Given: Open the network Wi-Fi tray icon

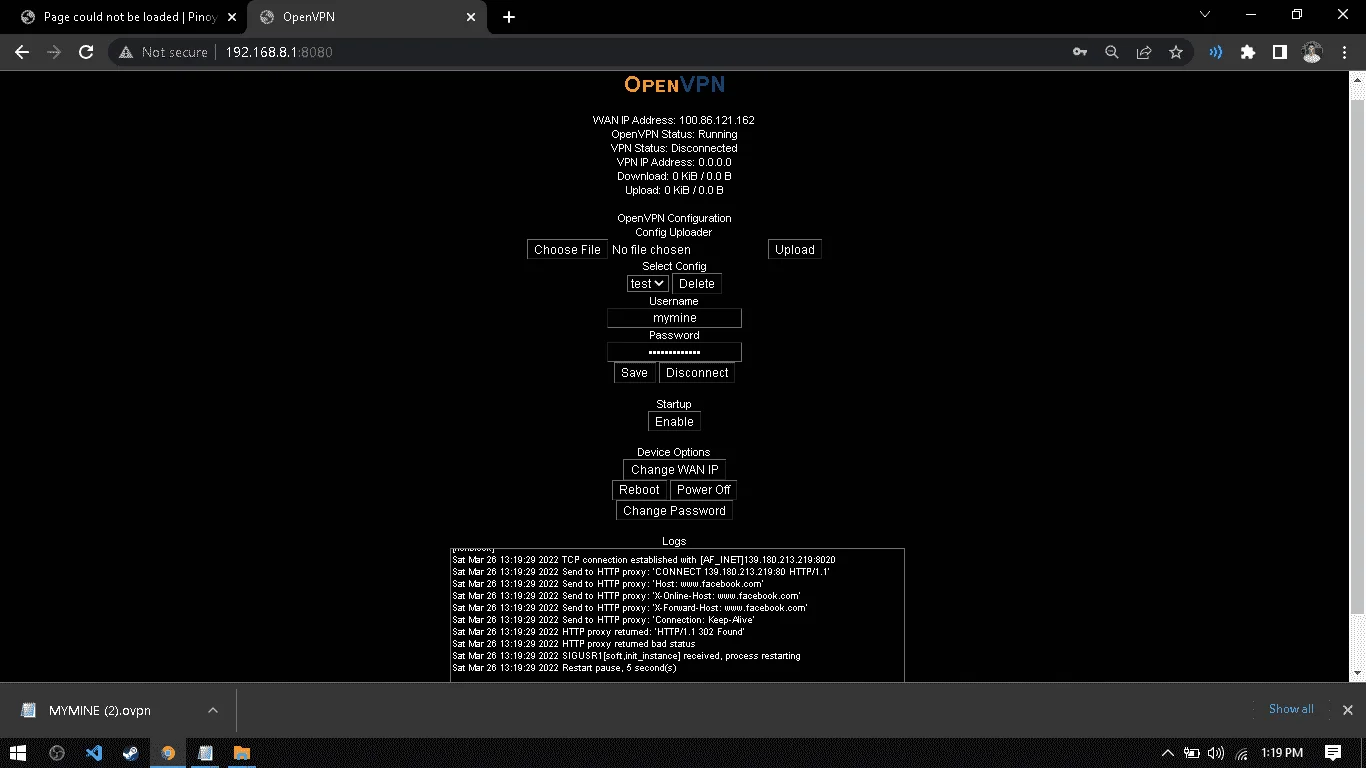Looking at the screenshot, I should (1241, 753).
